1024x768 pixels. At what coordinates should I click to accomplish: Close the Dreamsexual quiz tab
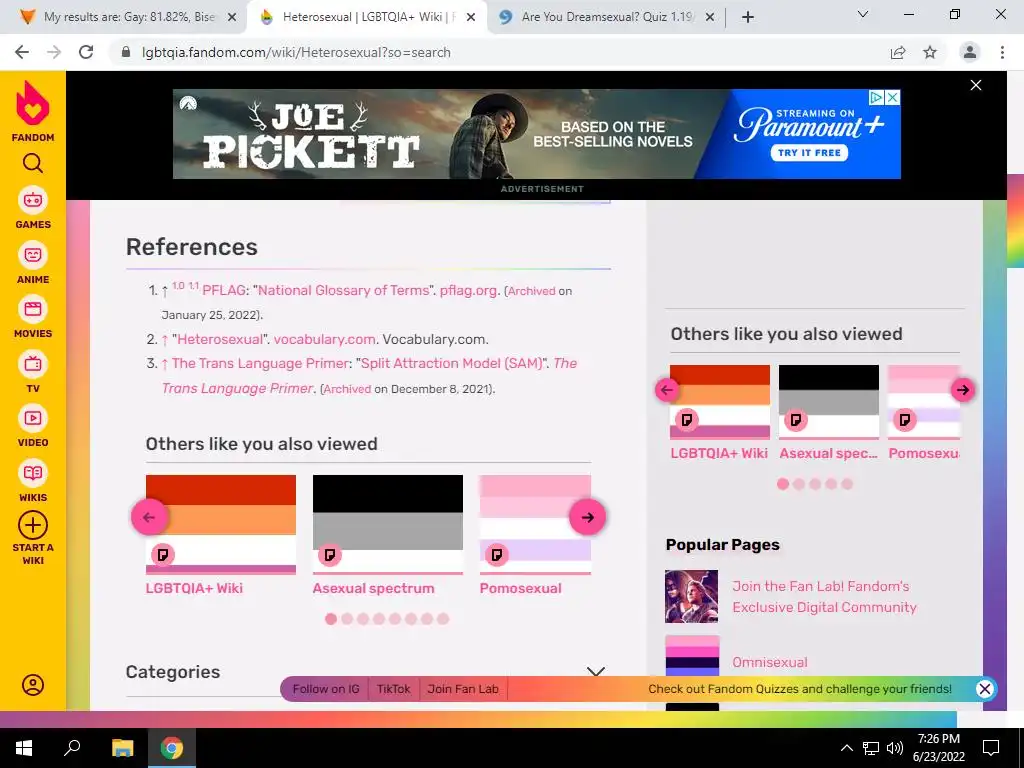710,18
